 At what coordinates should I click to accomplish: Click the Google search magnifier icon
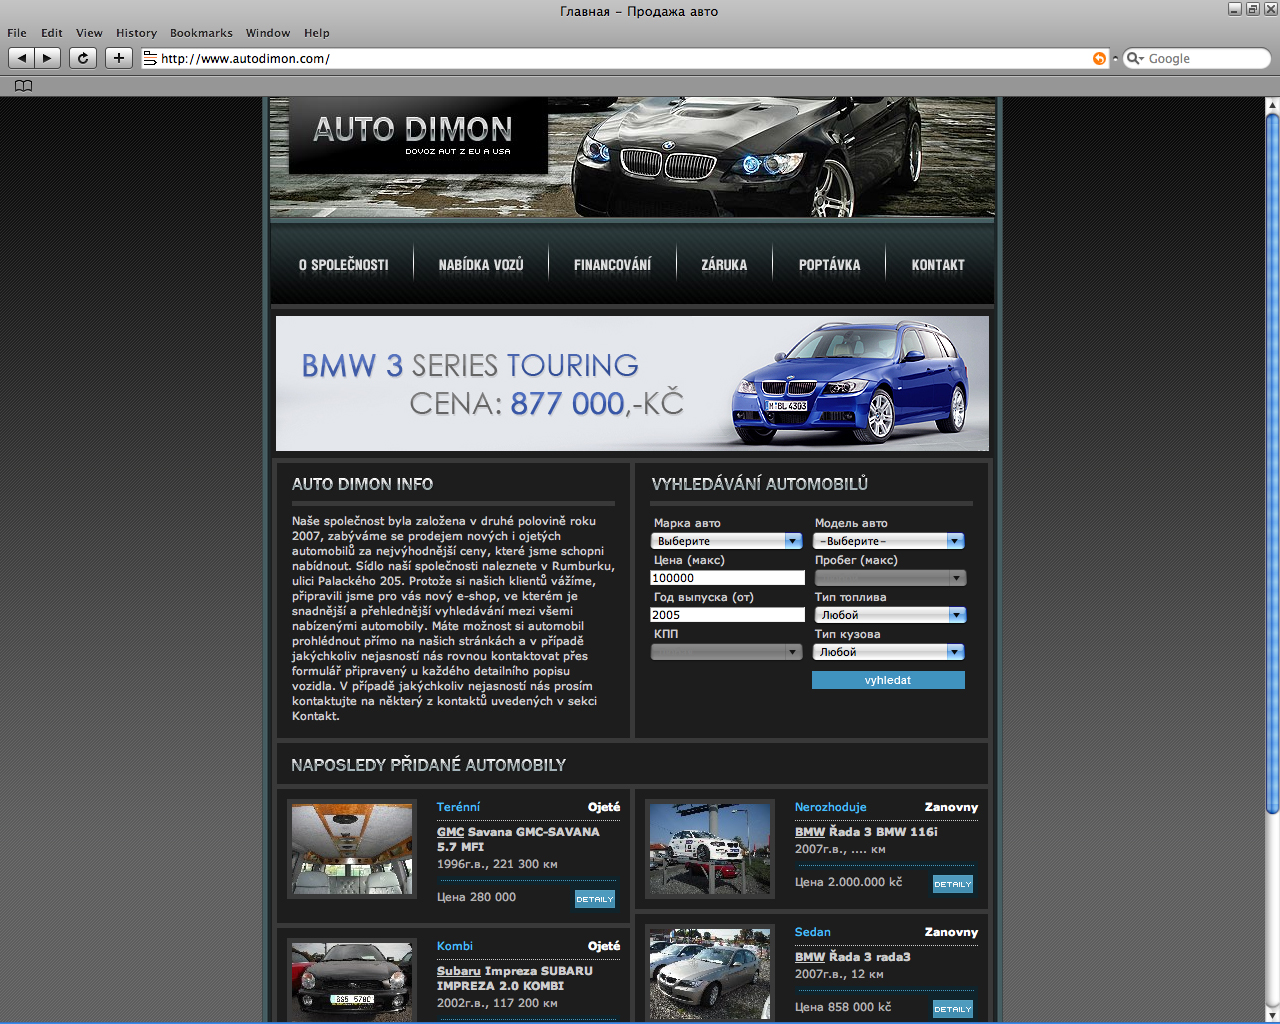click(x=1134, y=59)
